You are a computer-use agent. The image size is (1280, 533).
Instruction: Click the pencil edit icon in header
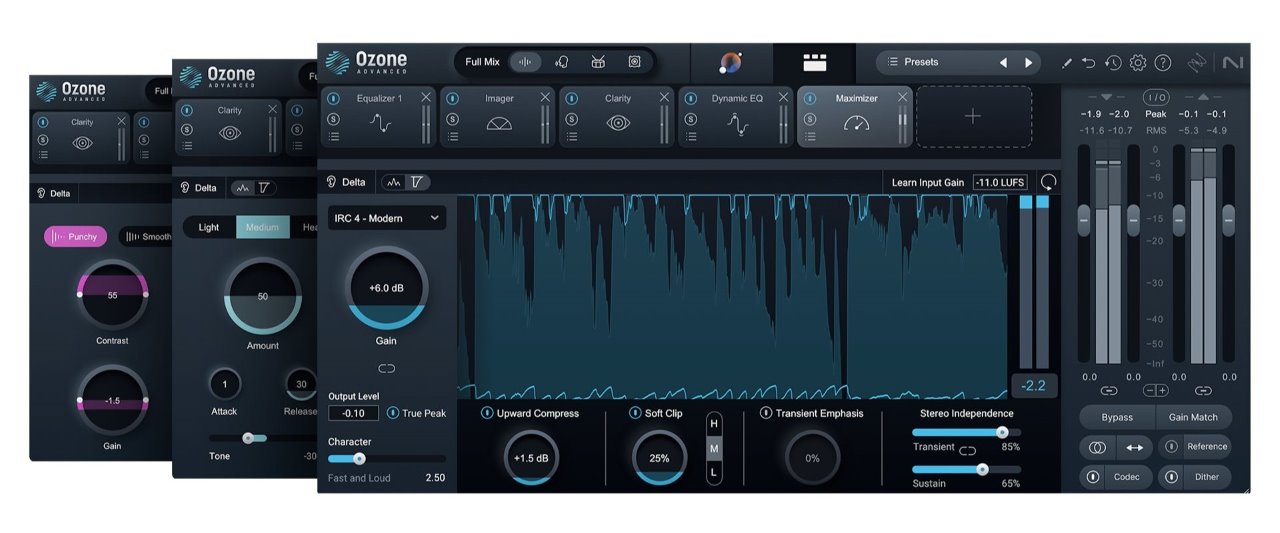[x=1066, y=63]
